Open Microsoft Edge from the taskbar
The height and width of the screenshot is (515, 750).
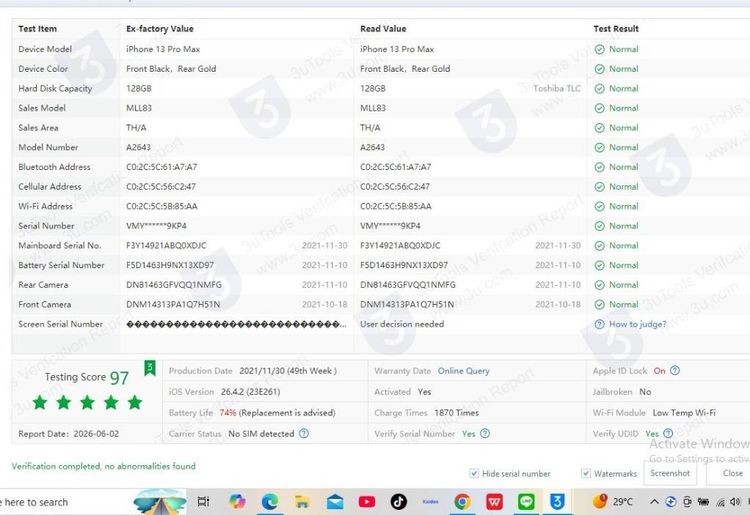point(270,502)
